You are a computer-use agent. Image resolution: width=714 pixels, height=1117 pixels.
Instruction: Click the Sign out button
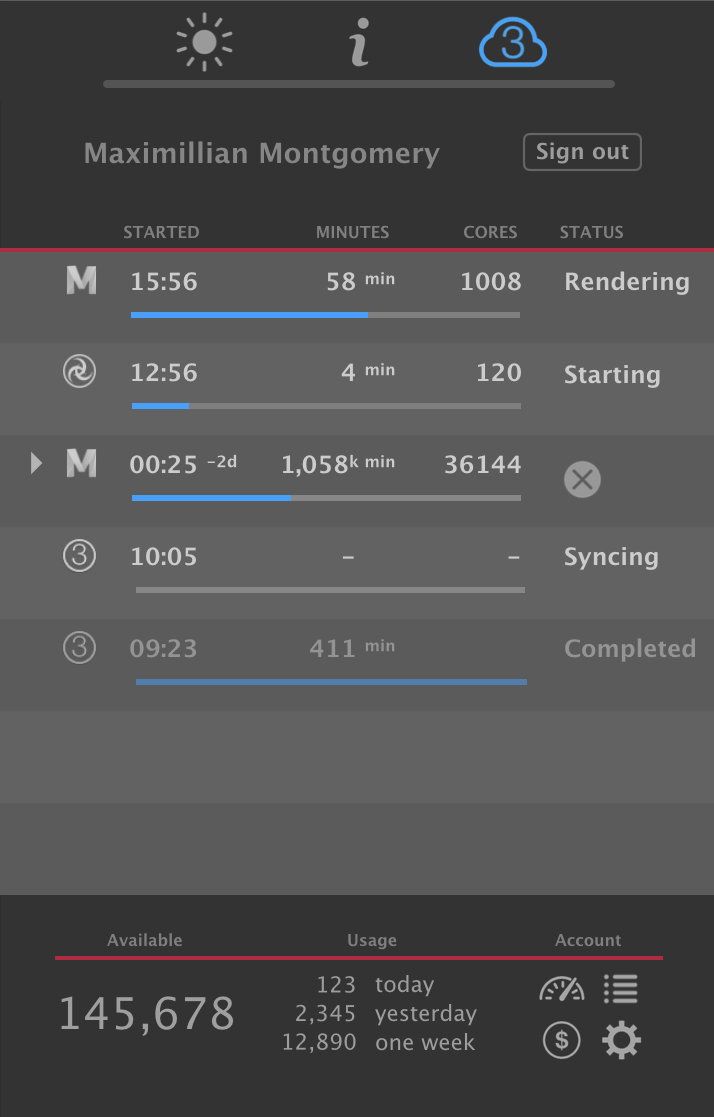click(x=582, y=152)
